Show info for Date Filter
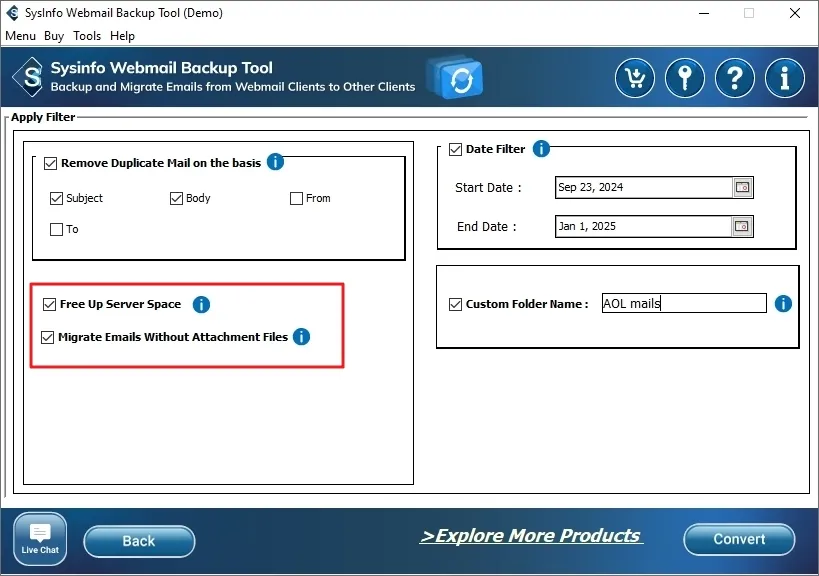Viewport: 819px width, 576px height. [541, 149]
